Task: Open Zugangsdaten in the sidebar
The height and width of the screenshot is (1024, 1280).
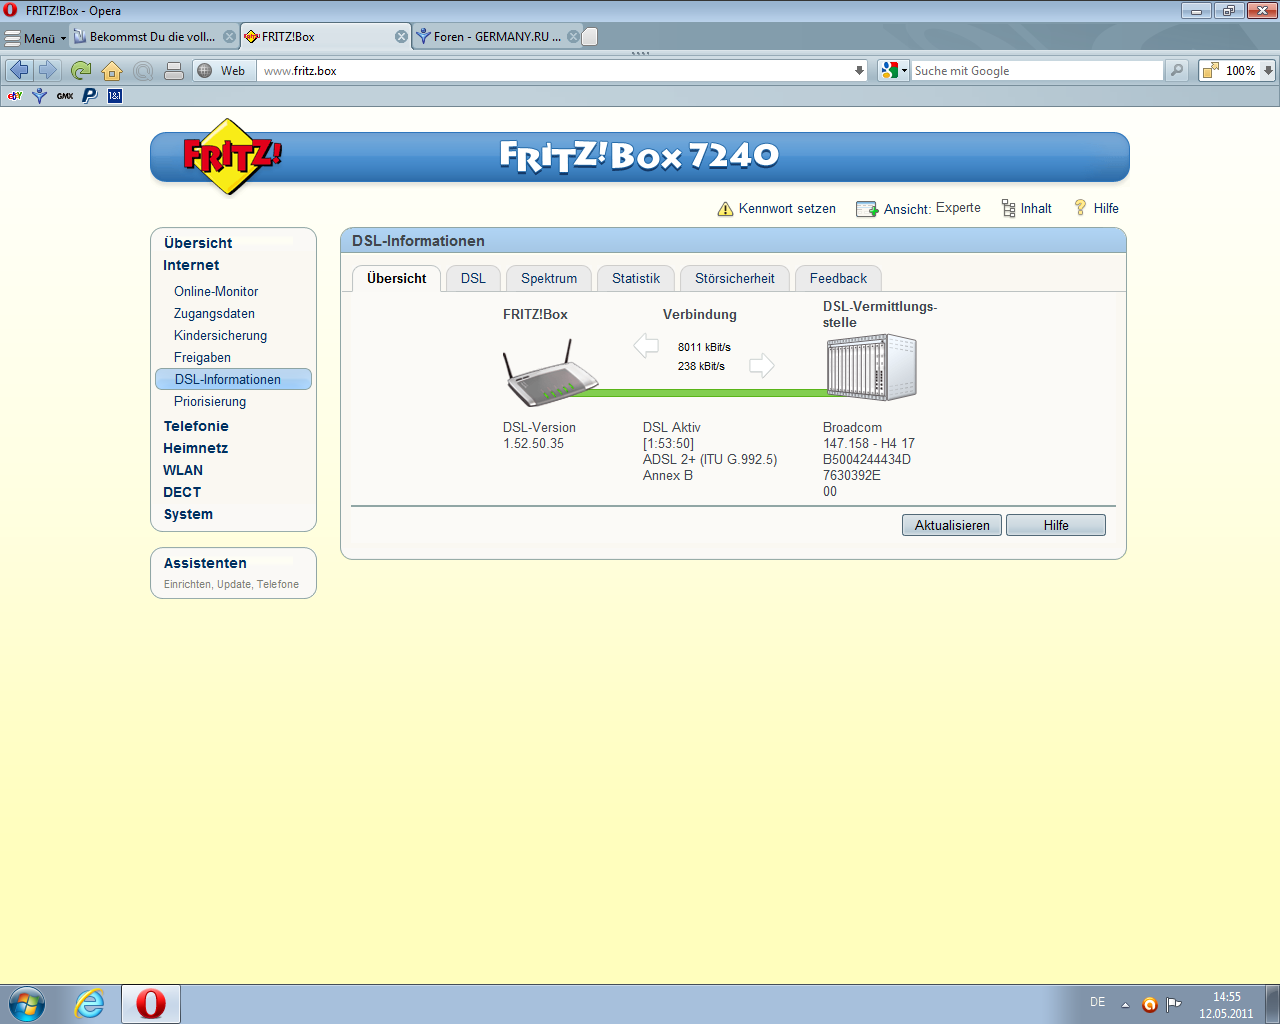Action: (x=214, y=313)
